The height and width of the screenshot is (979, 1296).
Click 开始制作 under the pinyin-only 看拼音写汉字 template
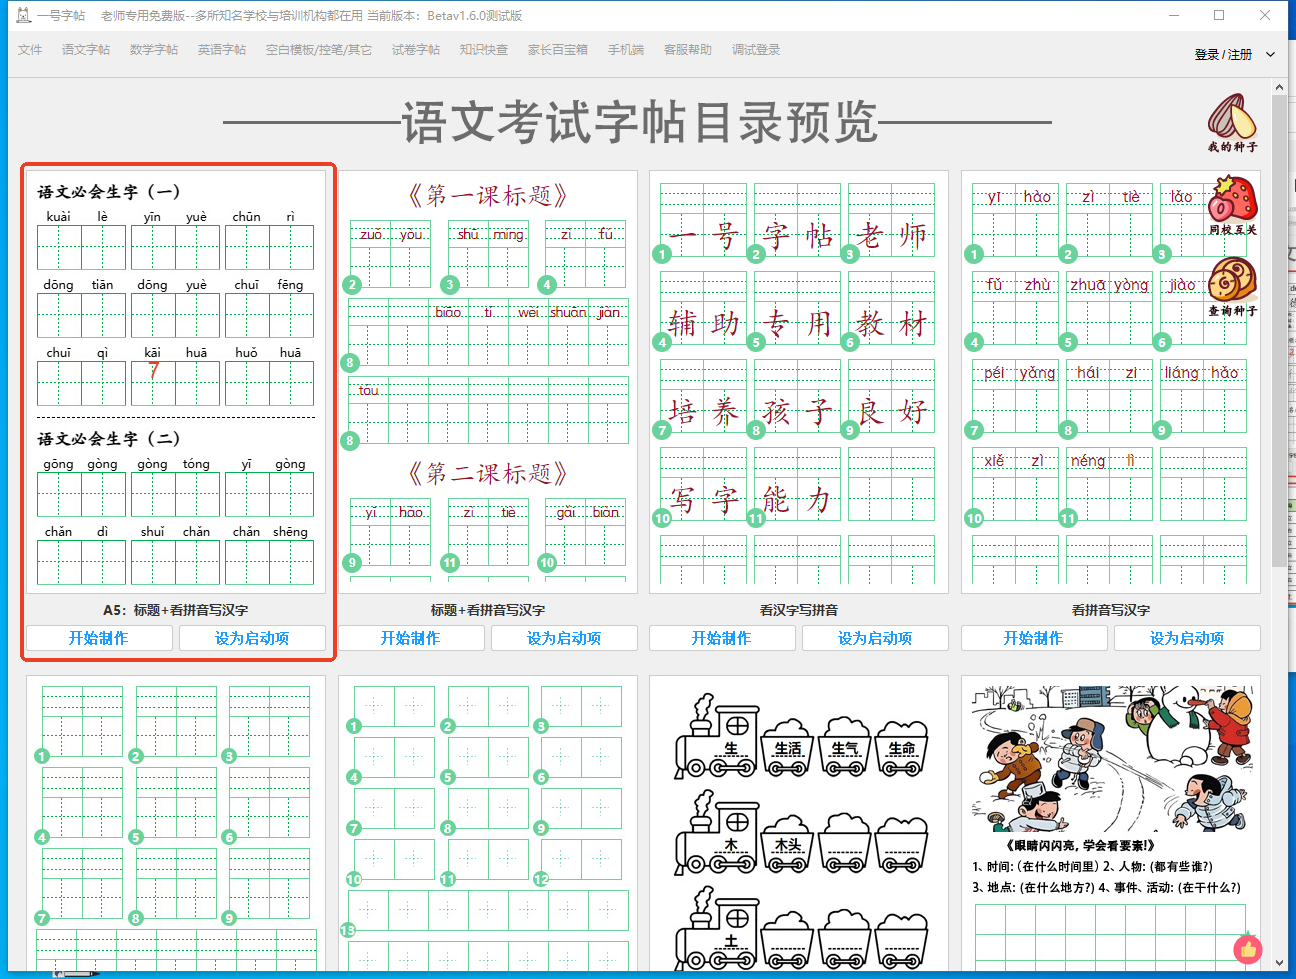coord(1034,638)
